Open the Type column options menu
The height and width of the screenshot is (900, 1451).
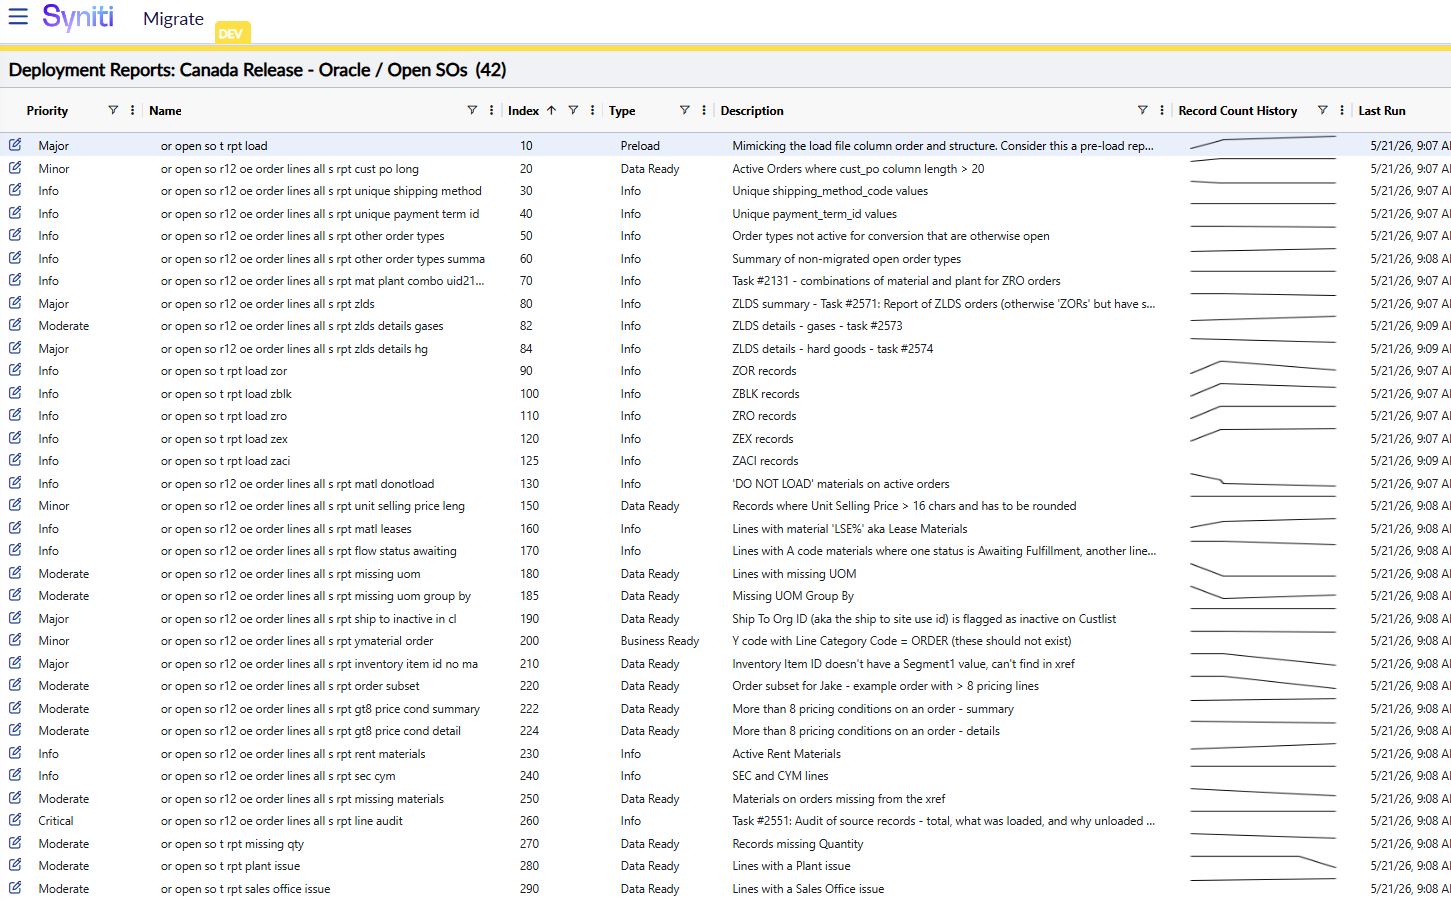point(704,110)
